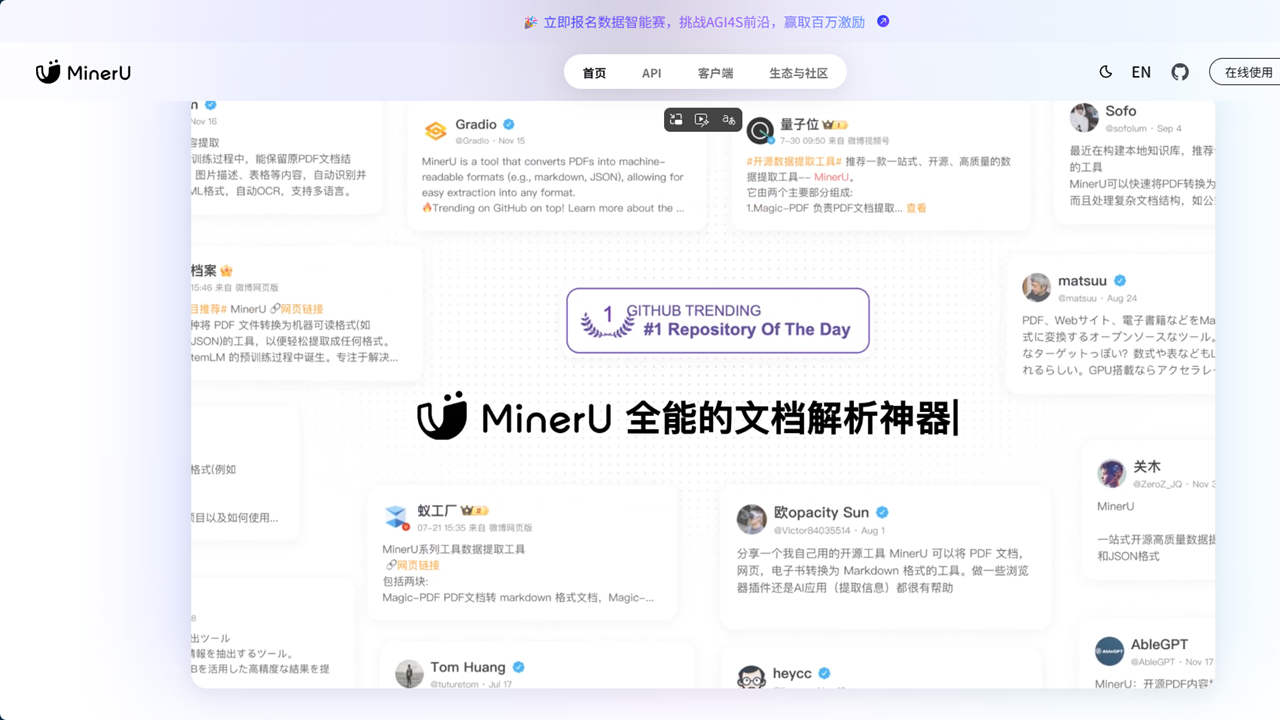Toggle dark mode with the moon icon
This screenshot has width=1280, height=720.
[x=1105, y=71]
